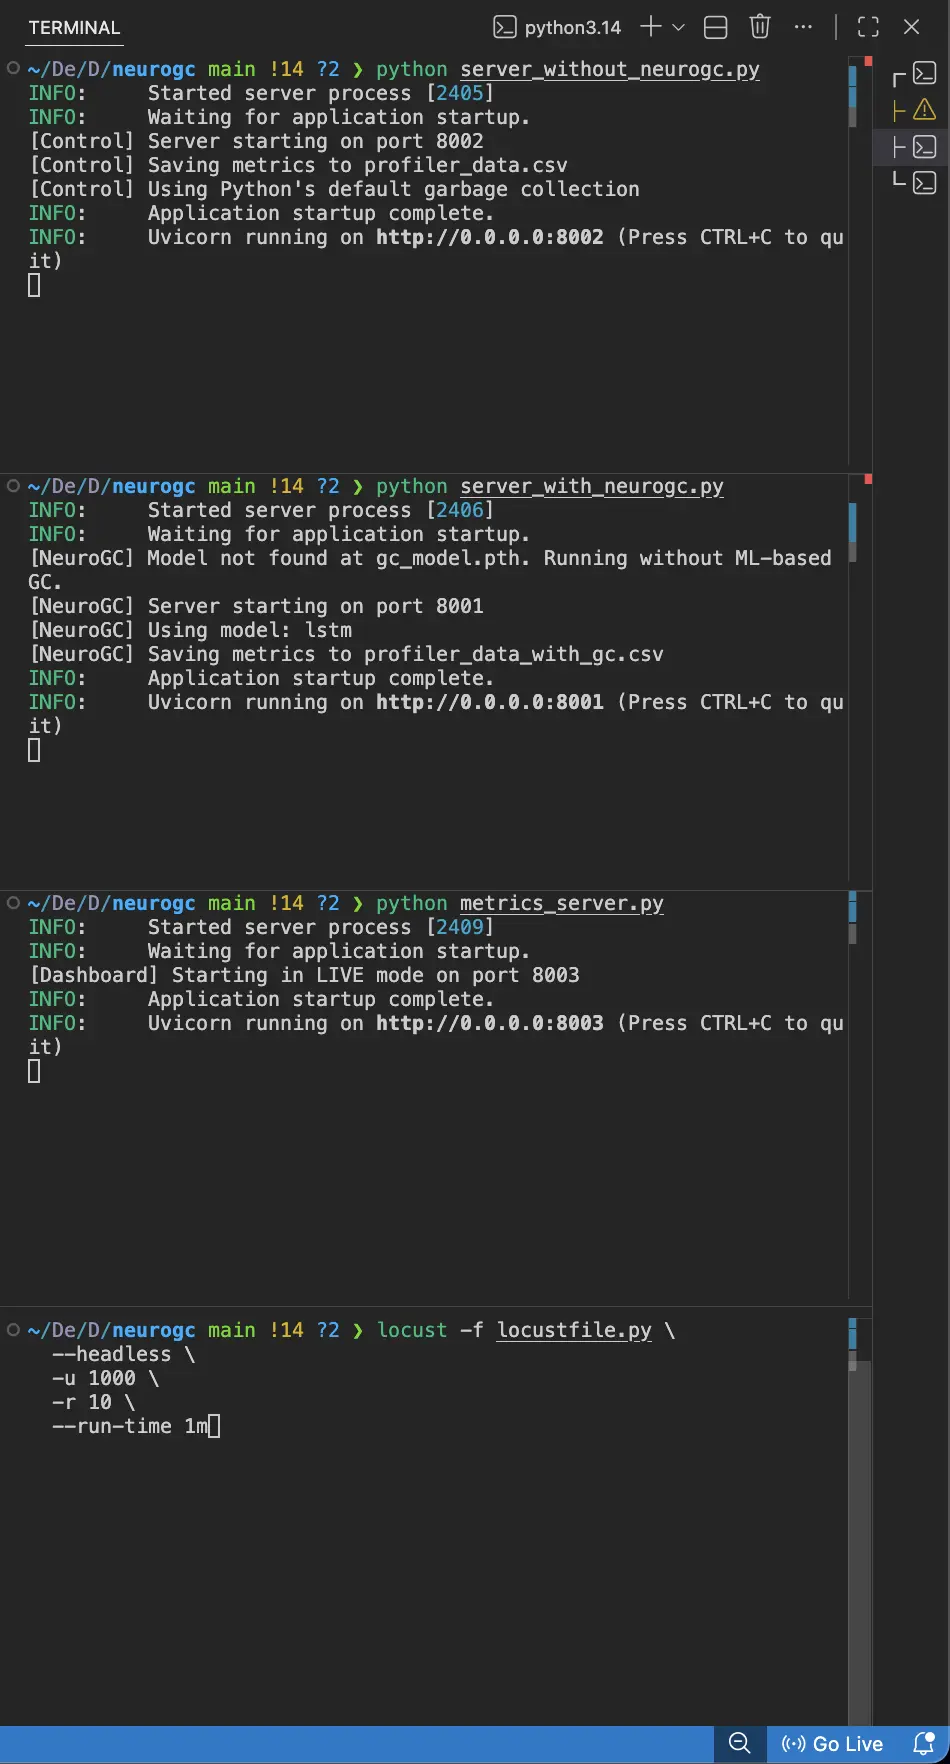
Task: Toggle maximized terminal panel size
Action: click(868, 27)
